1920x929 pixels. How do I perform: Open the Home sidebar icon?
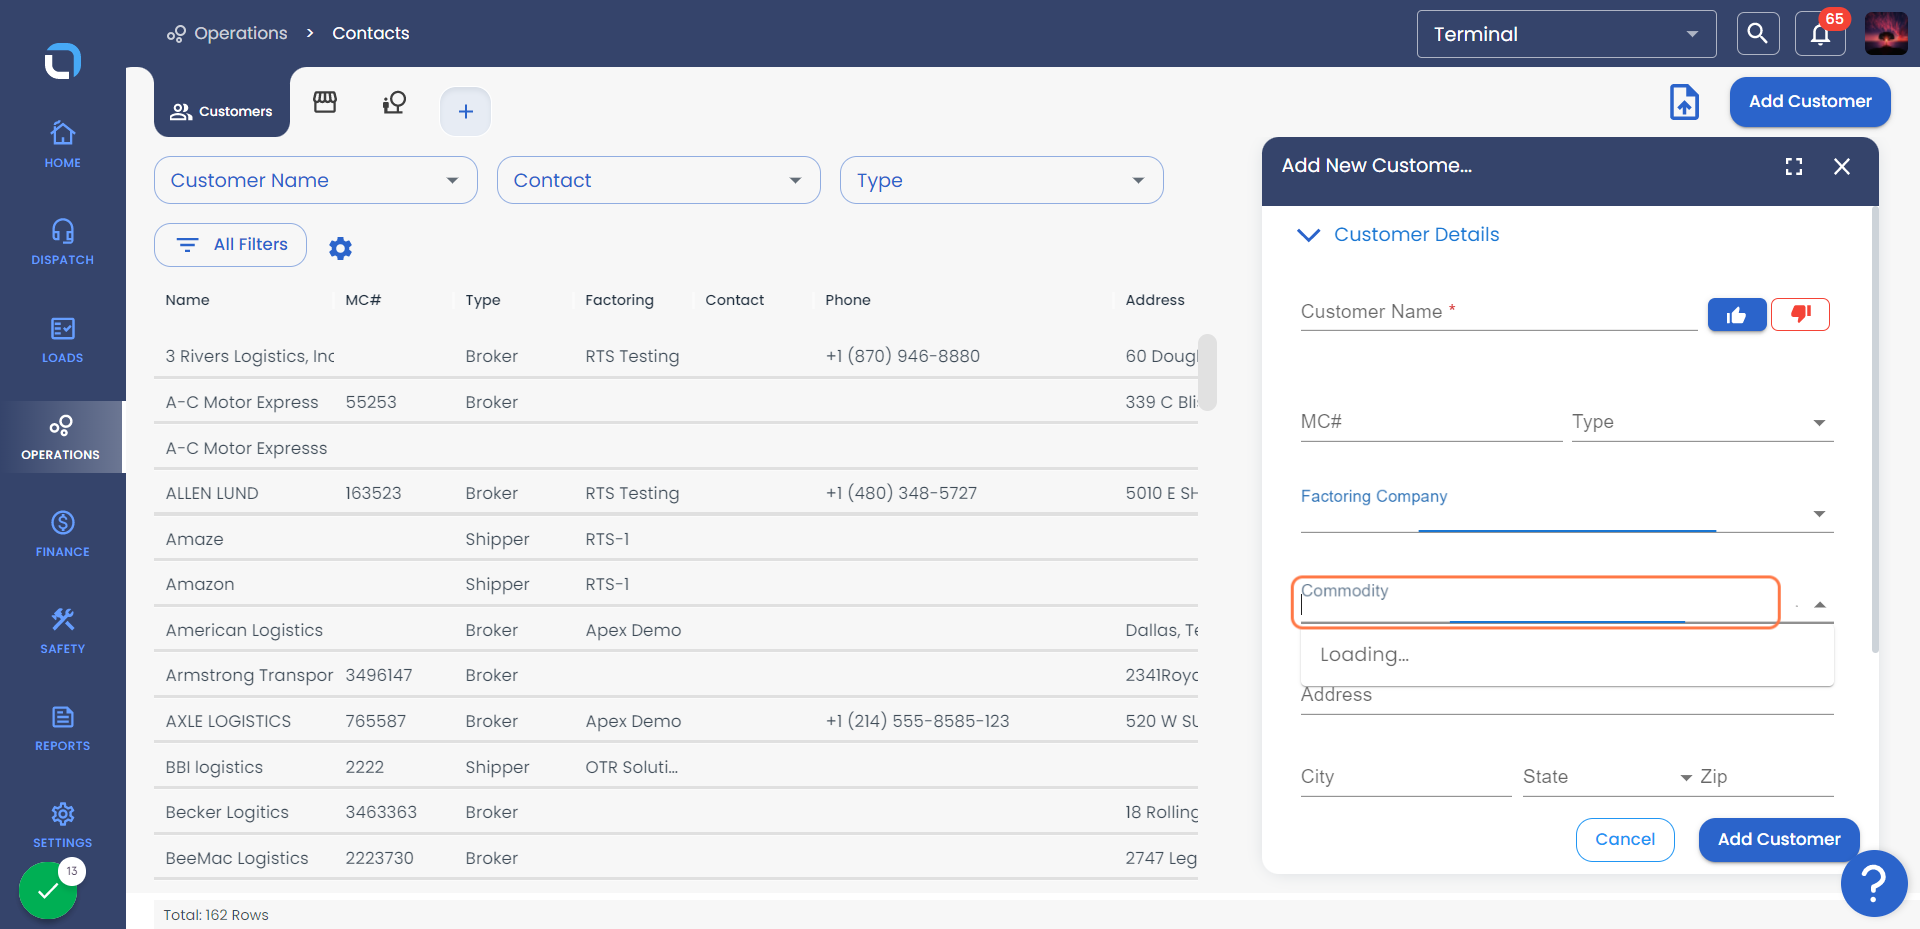pos(62,145)
